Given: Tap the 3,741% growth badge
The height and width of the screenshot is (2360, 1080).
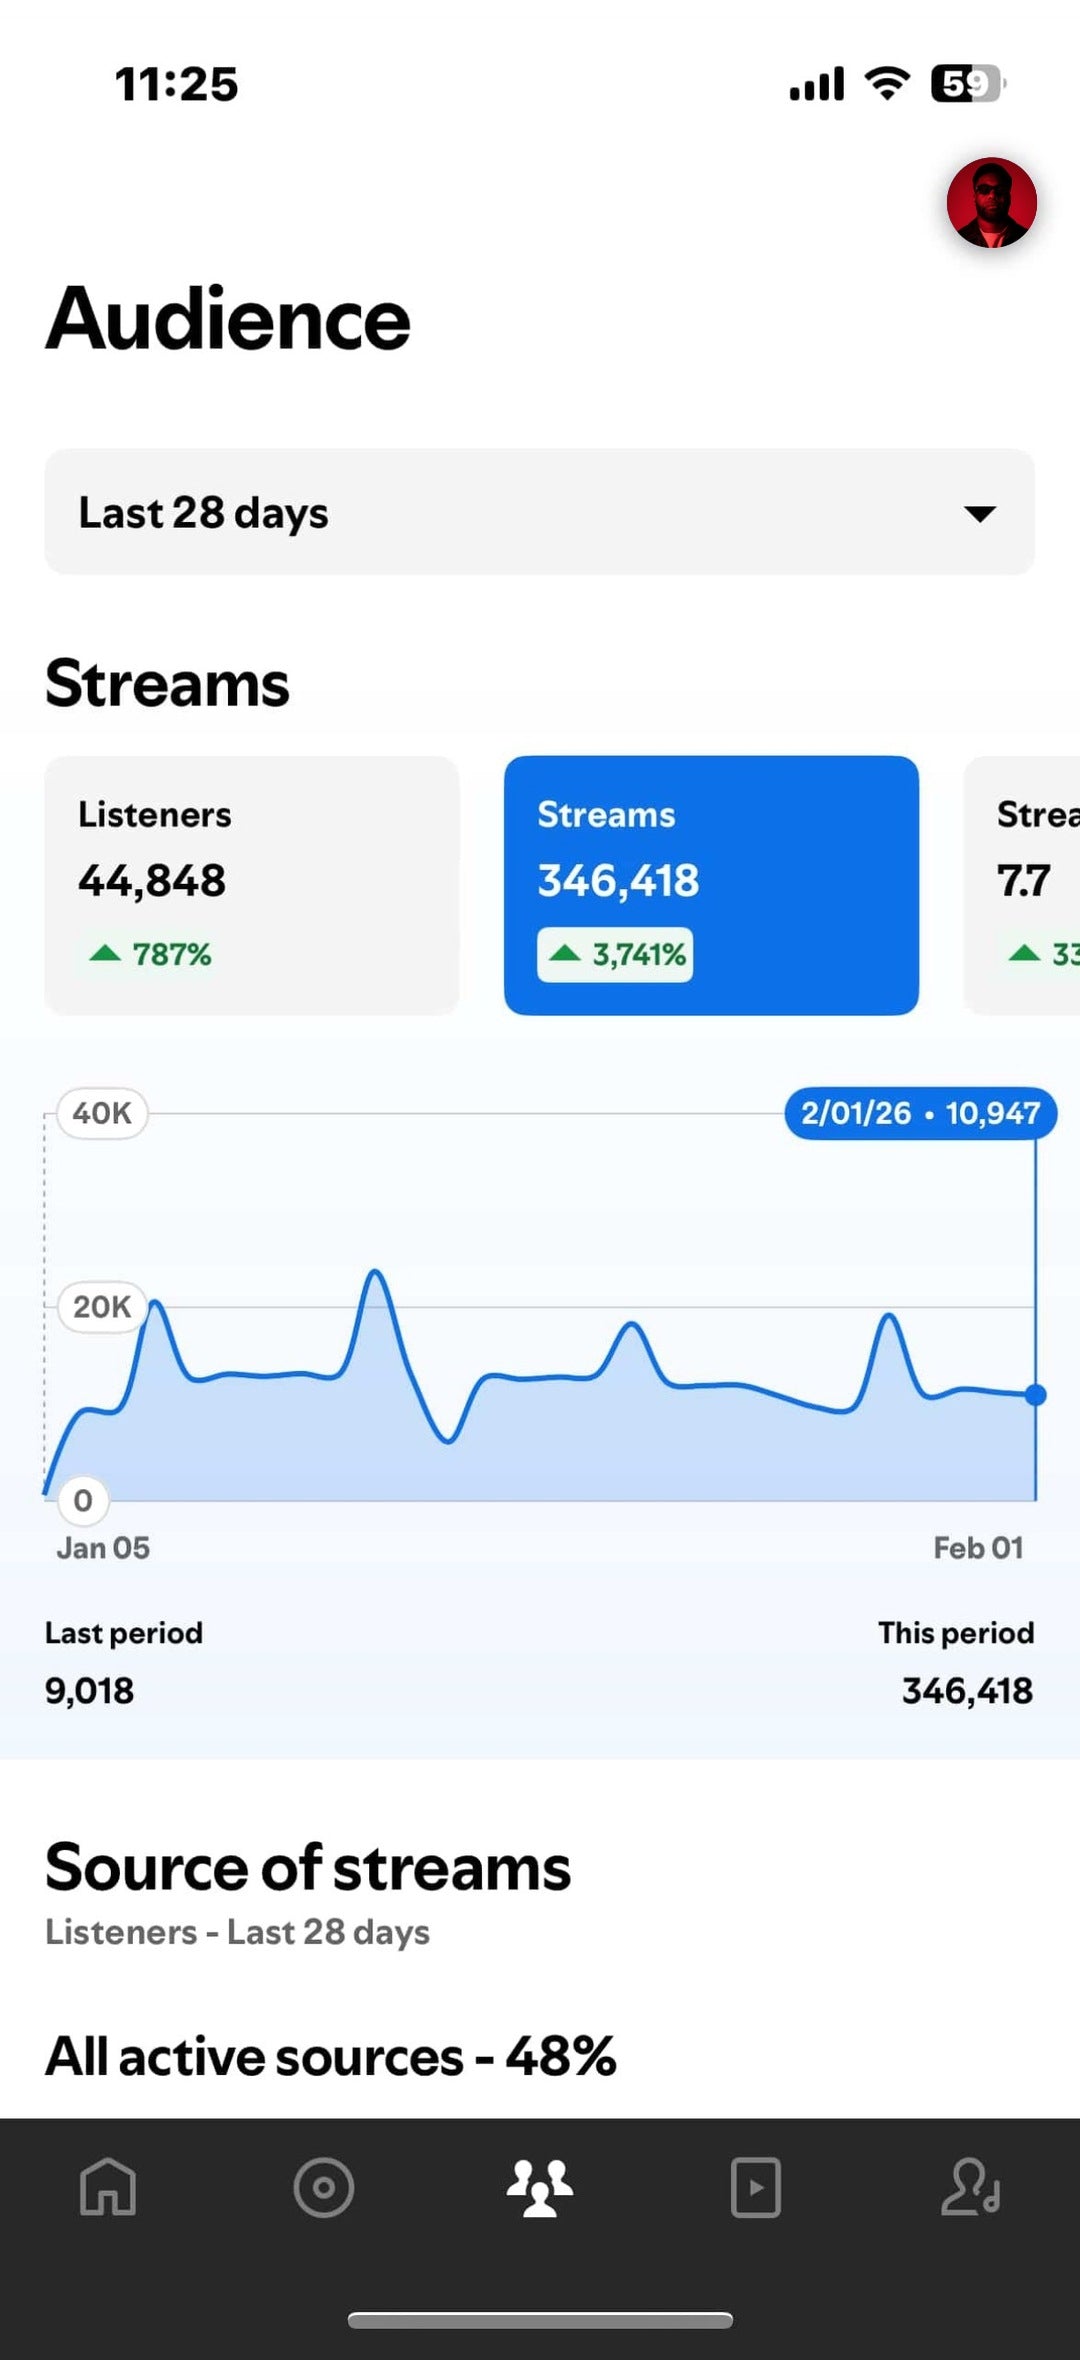Looking at the screenshot, I should [x=615, y=955].
